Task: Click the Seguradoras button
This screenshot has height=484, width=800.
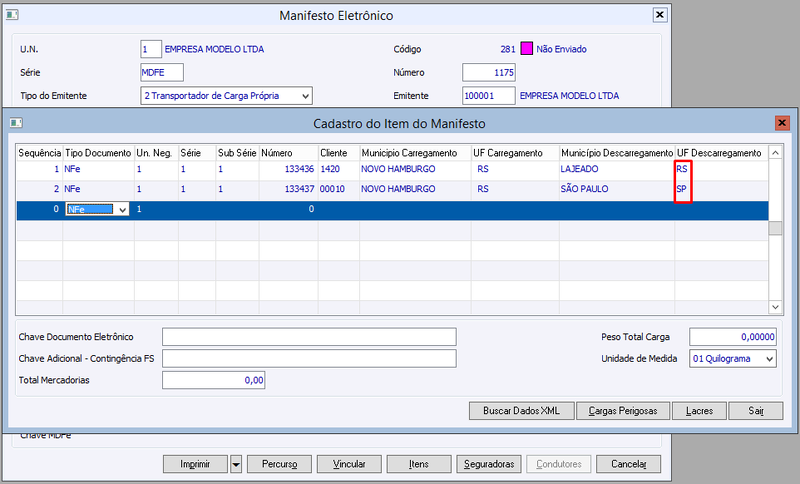Action: 489,465
